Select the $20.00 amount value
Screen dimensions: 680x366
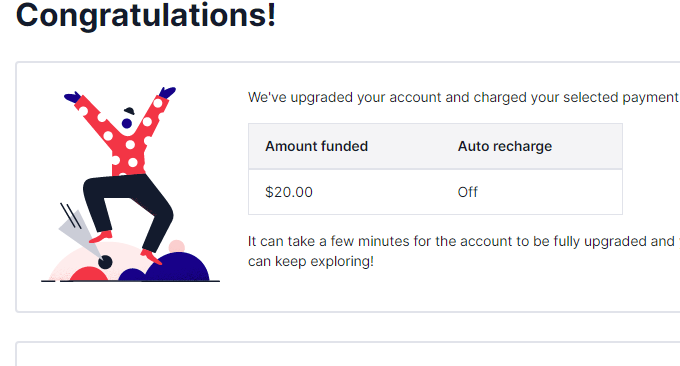pos(289,192)
